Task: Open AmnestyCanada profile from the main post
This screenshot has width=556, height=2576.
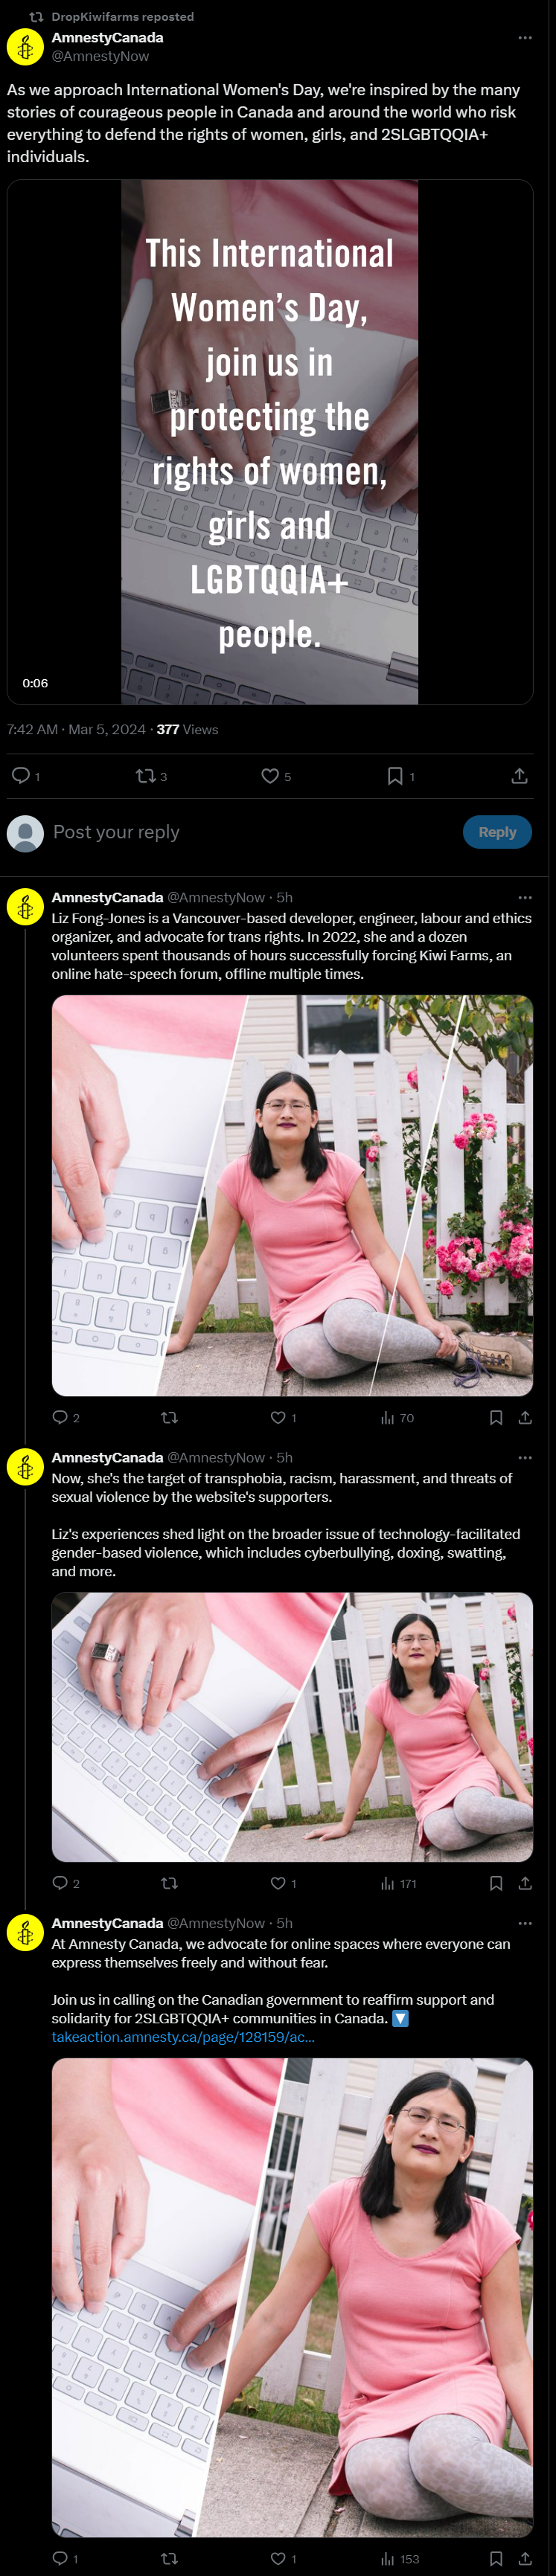Action: [x=107, y=38]
